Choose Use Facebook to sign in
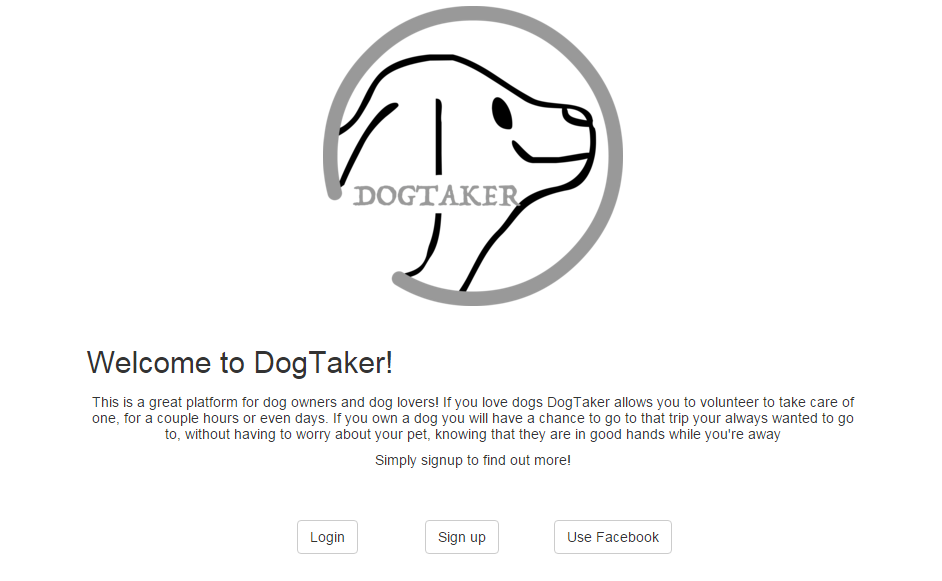 [x=613, y=537]
